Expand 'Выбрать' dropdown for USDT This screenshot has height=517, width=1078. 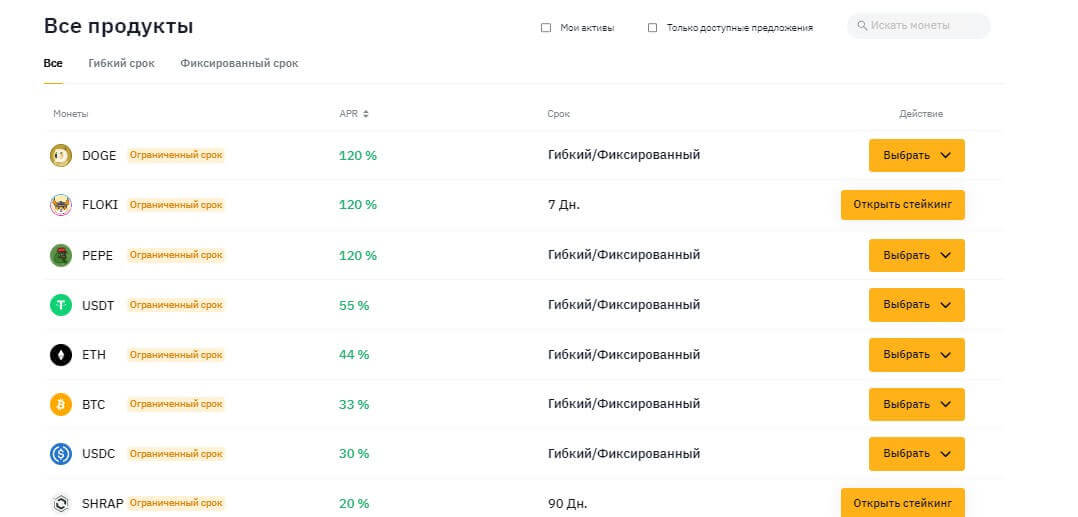click(x=916, y=305)
